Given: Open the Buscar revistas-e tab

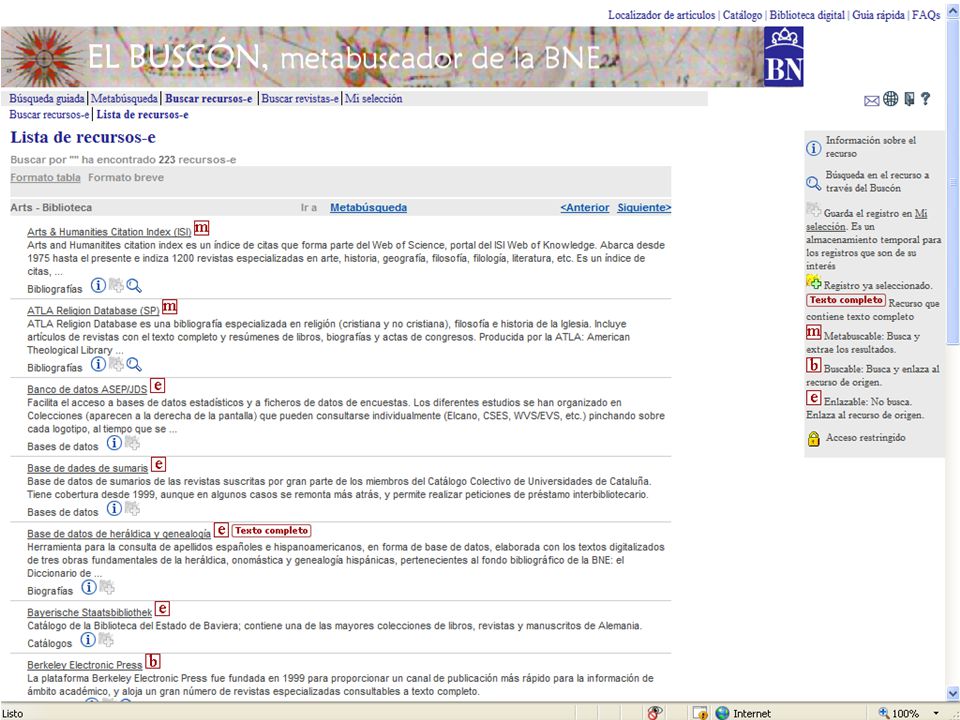Looking at the screenshot, I should (x=300, y=99).
